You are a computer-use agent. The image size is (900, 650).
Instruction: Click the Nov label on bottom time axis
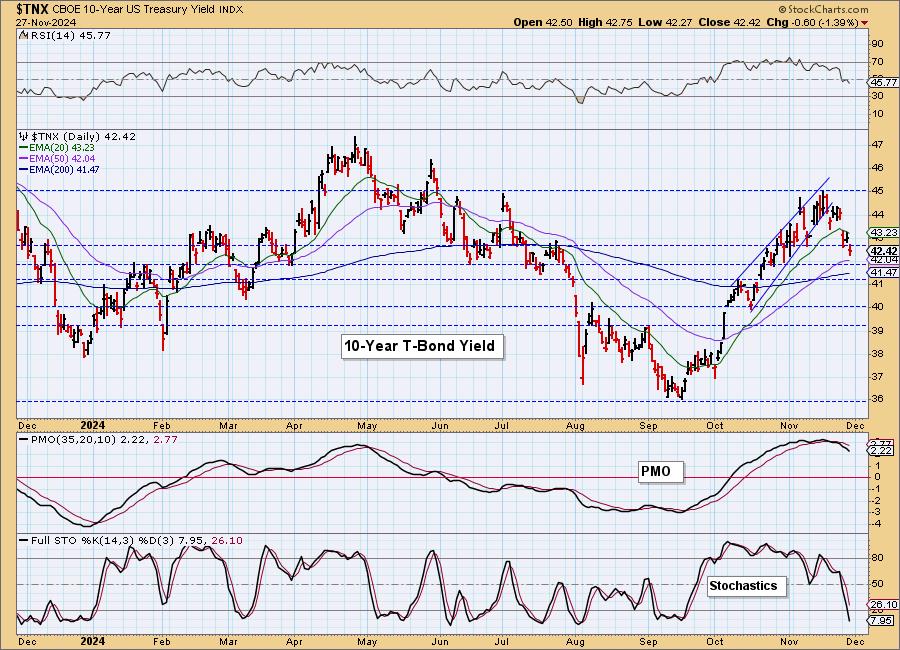(x=790, y=641)
